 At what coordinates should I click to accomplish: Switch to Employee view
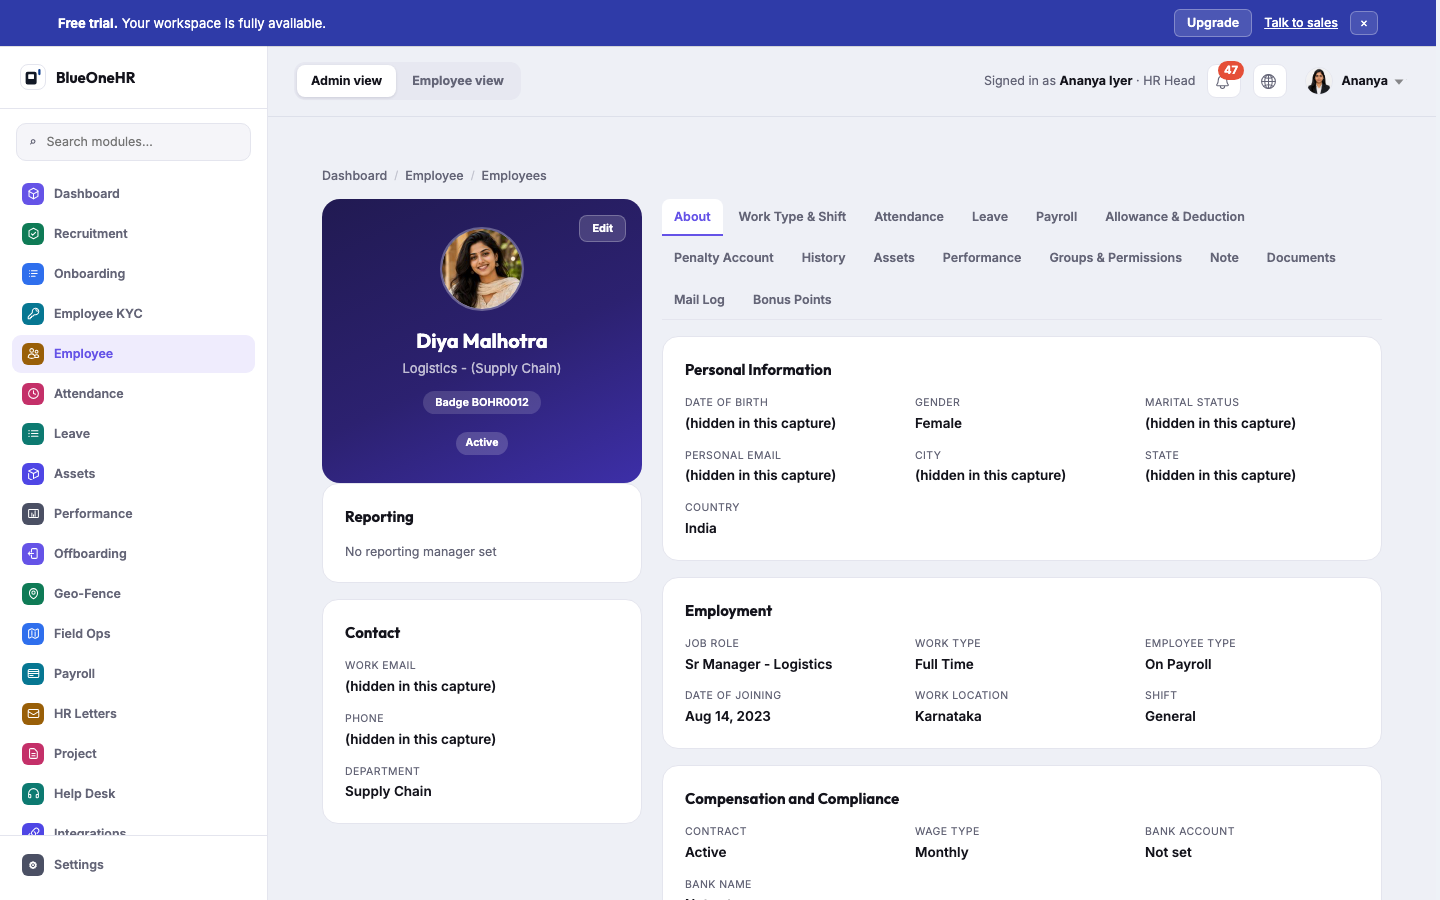458,81
